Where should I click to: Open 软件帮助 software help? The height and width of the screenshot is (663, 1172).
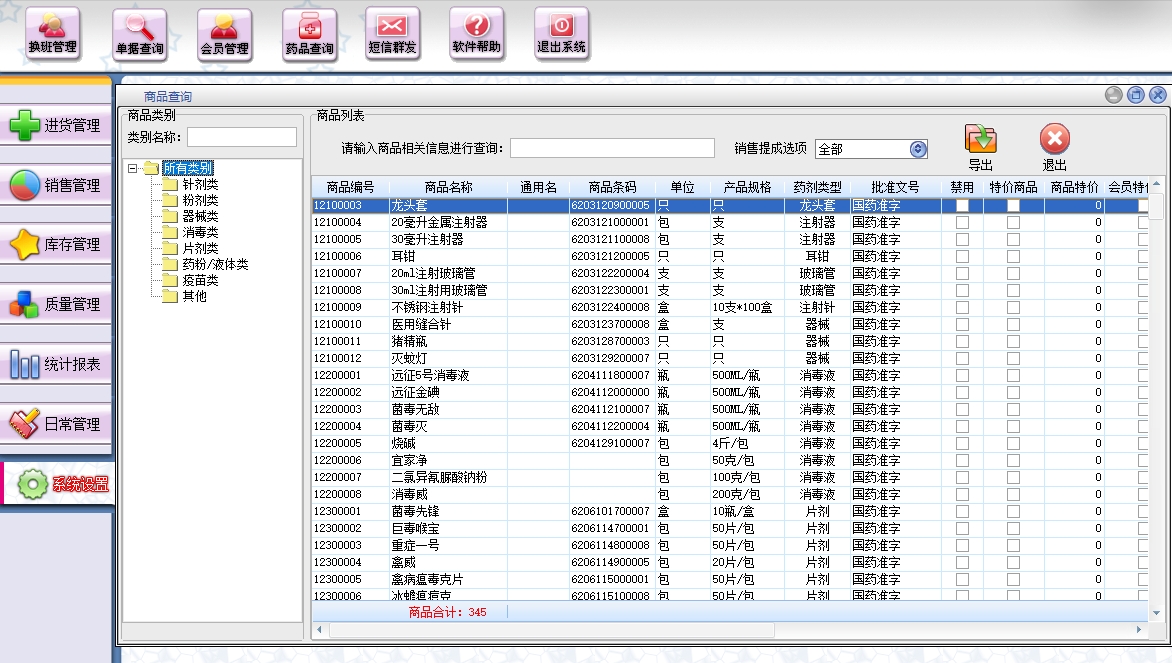coord(476,33)
